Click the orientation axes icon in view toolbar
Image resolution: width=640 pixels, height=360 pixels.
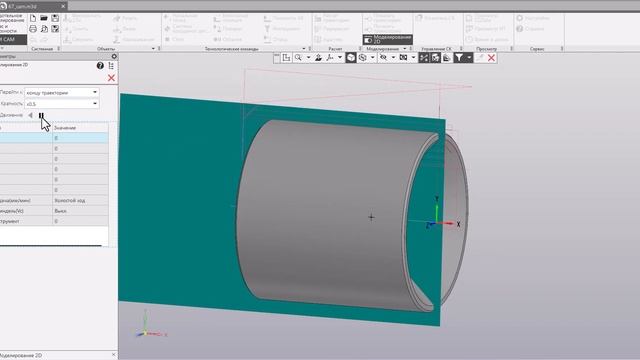pyautogui.click(x=330, y=58)
